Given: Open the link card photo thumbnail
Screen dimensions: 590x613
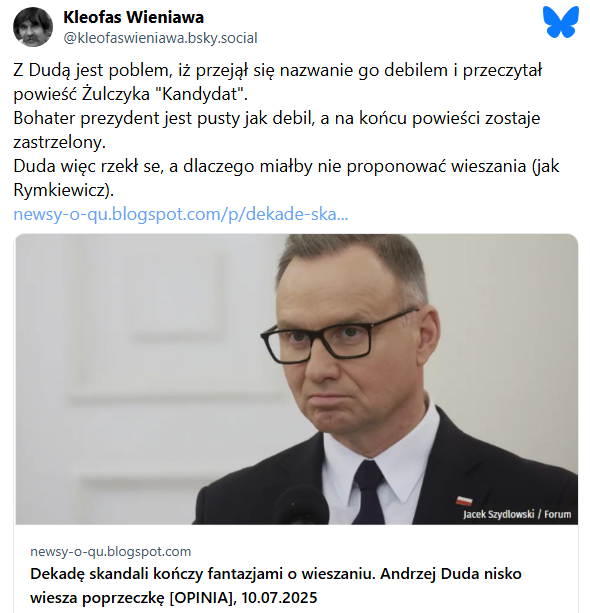Looking at the screenshot, I should point(296,379).
